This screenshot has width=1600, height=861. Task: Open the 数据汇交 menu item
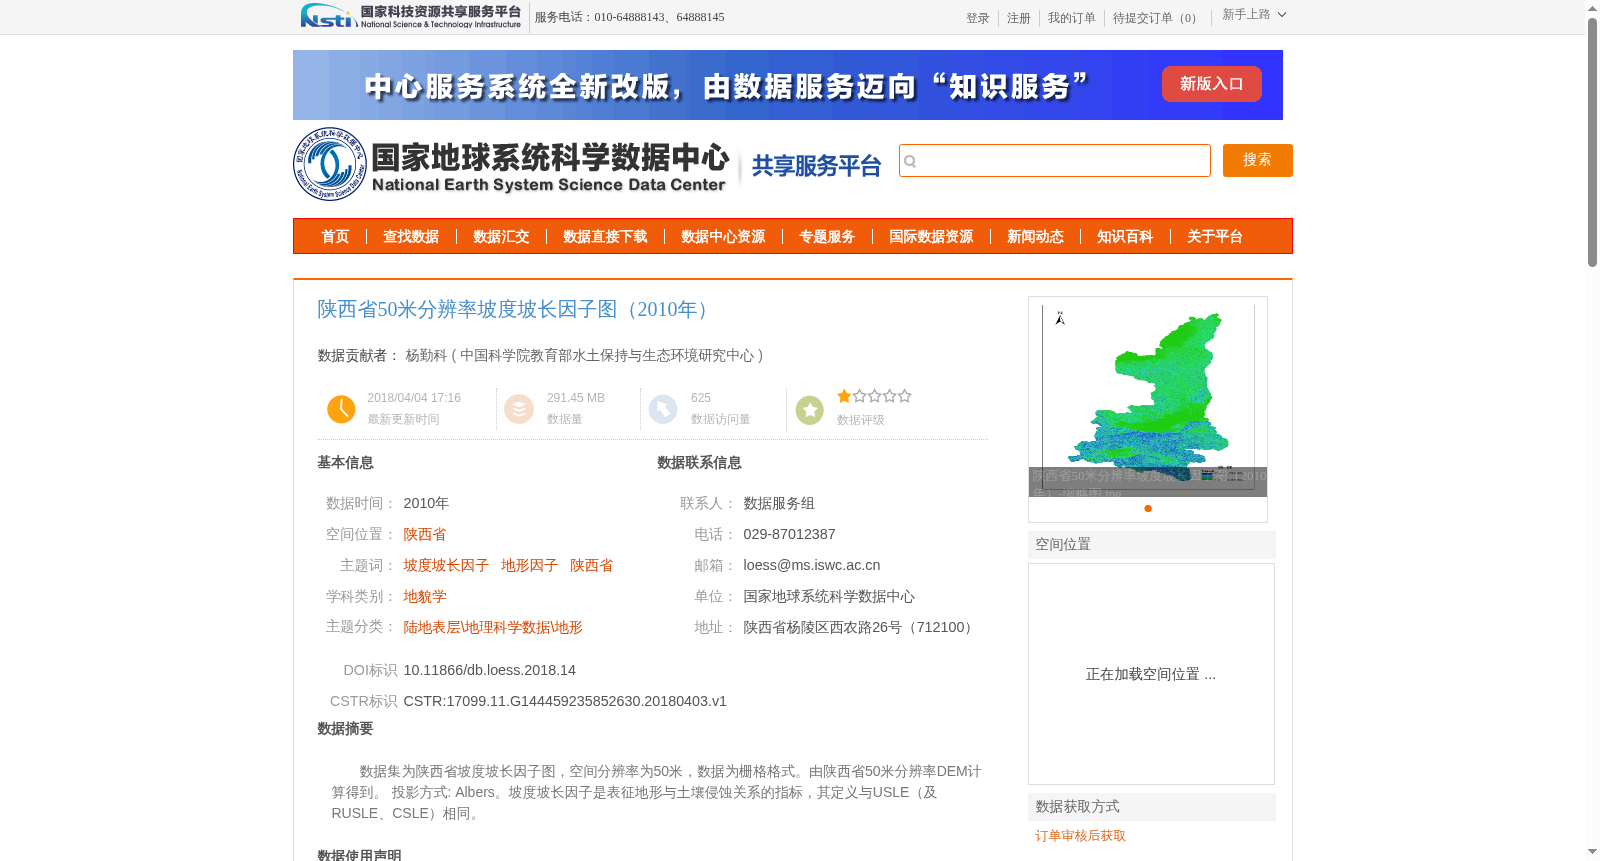click(x=501, y=237)
